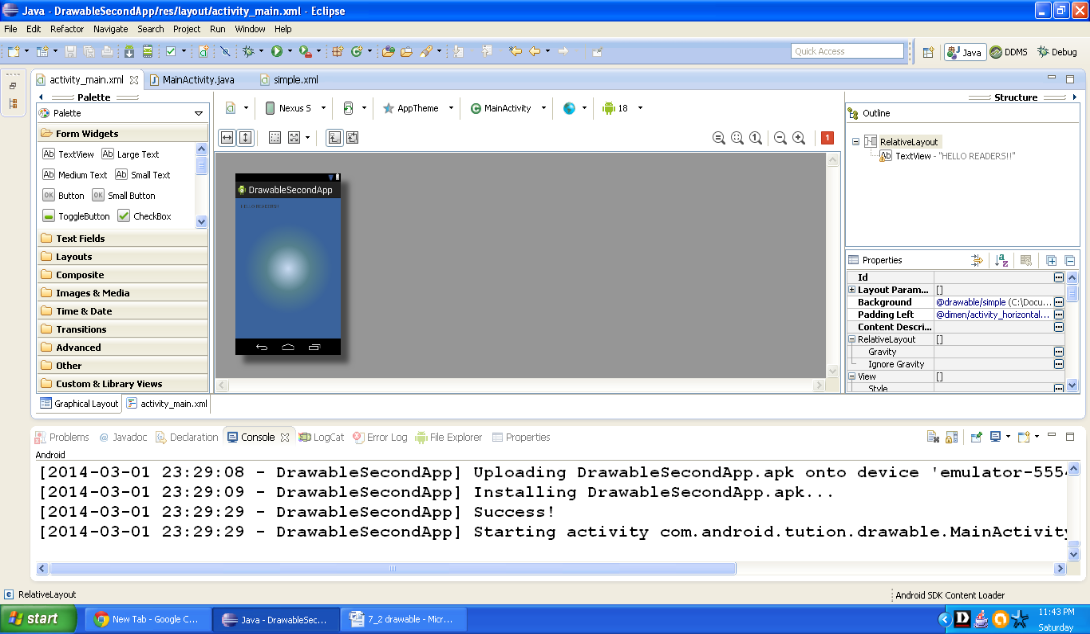Switch to DDMS perspective

click(1009, 52)
